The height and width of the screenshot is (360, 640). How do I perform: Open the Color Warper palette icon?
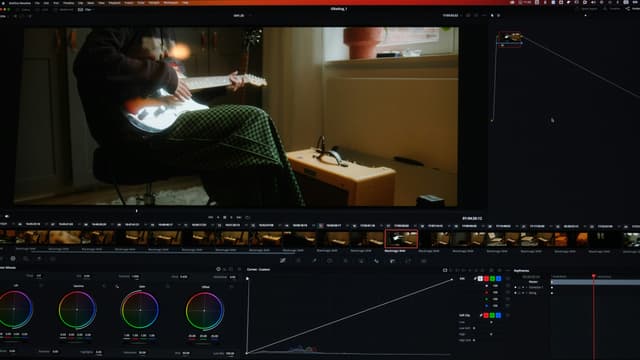click(299, 260)
